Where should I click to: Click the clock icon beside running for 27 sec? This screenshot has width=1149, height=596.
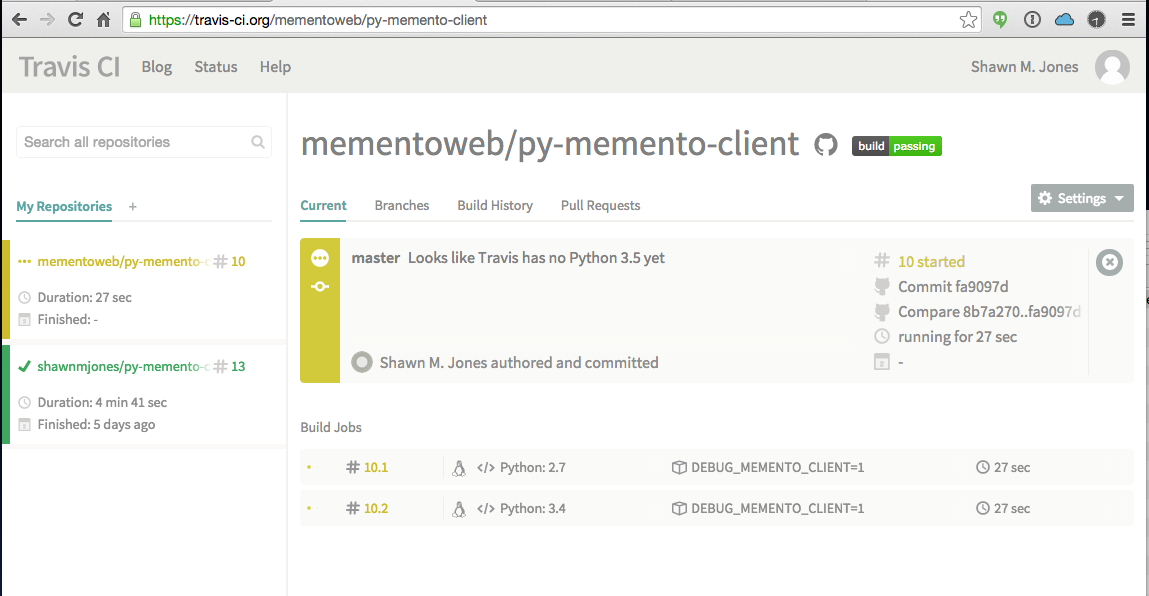882,336
